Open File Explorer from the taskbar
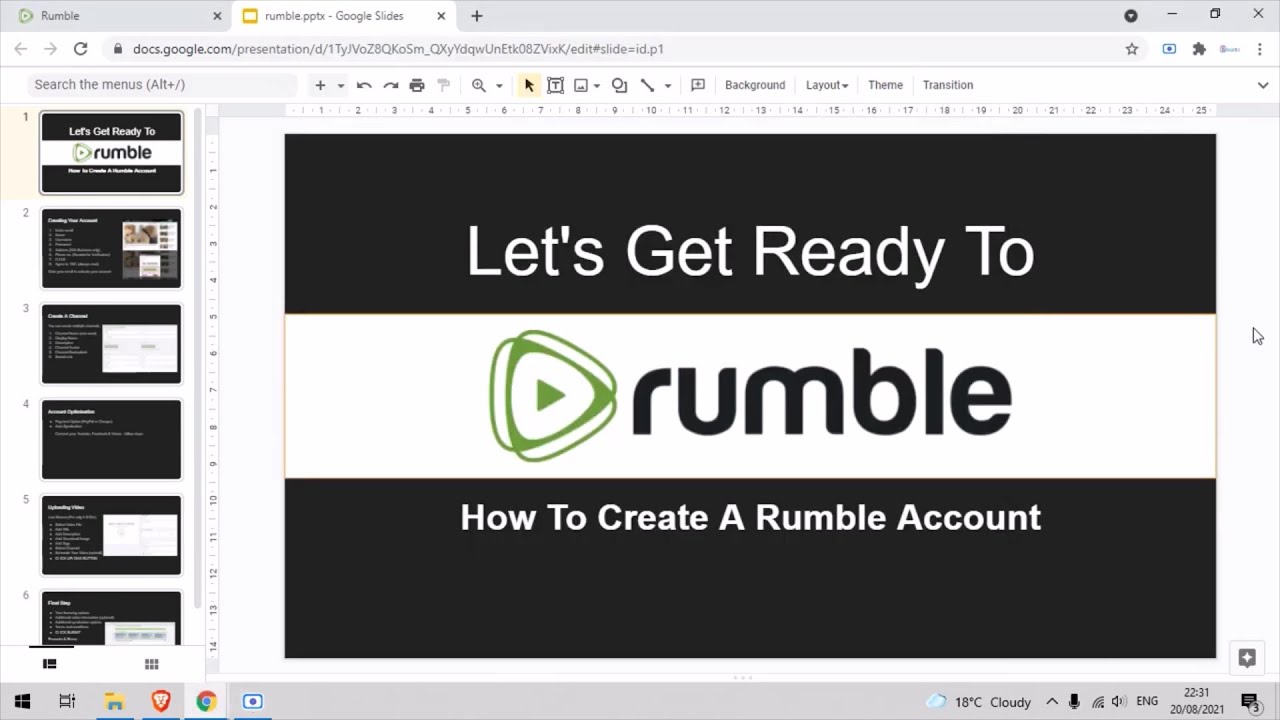 113,702
